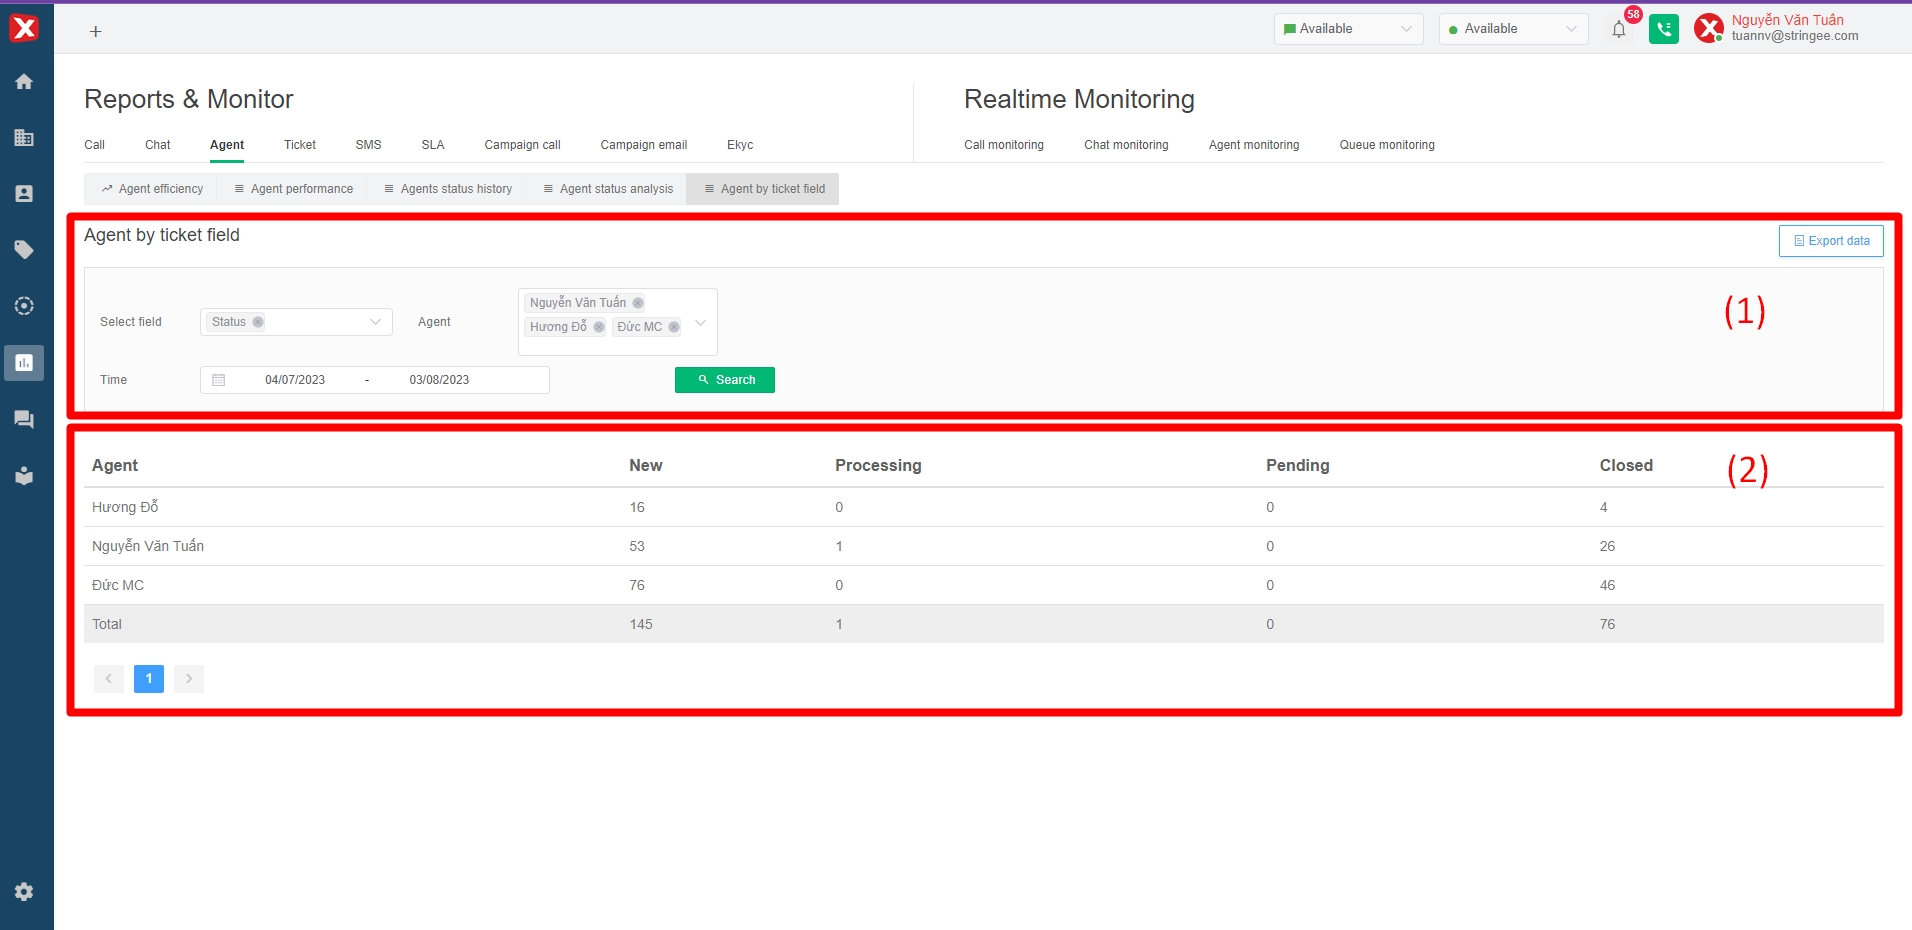Open the first Available status dropdown
The width and height of the screenshot is (1912, 930).
coord(1348,29)
